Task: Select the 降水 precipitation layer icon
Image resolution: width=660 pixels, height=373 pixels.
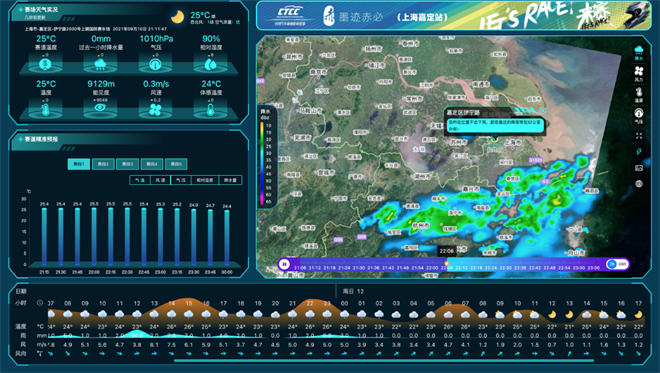Action: 639,53
